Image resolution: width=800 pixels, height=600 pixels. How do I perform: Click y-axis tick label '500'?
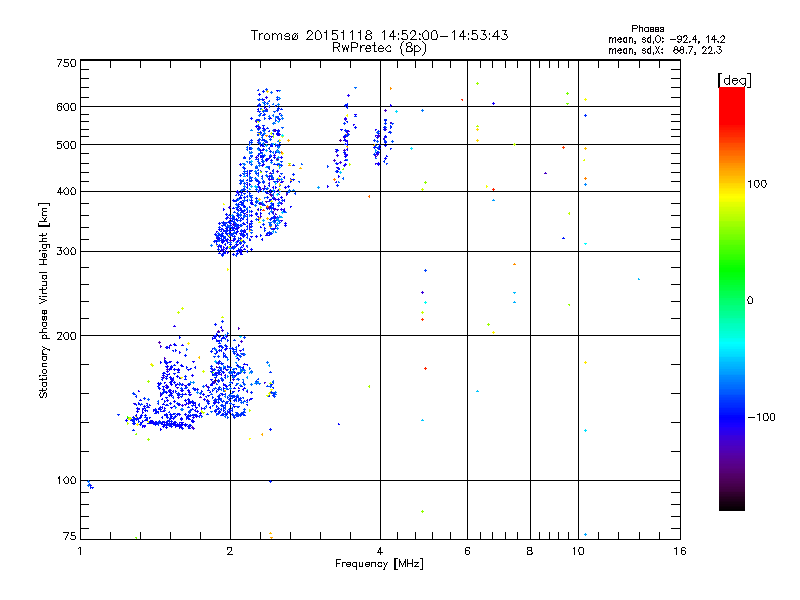66,145
